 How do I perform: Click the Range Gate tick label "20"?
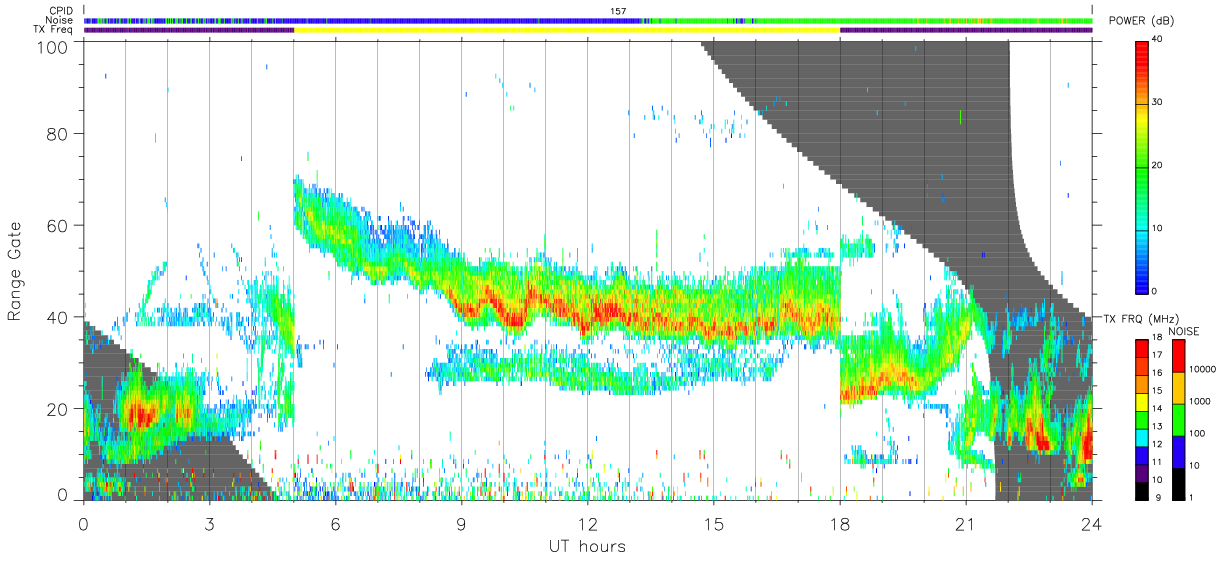click(x=57, y=409)
